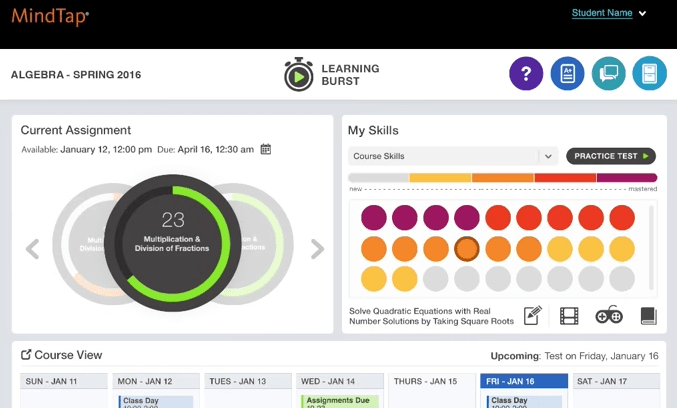Click Upcoming: Test on Friday, January 16
This screenshot has height=408, width=677.
point(574,356)
